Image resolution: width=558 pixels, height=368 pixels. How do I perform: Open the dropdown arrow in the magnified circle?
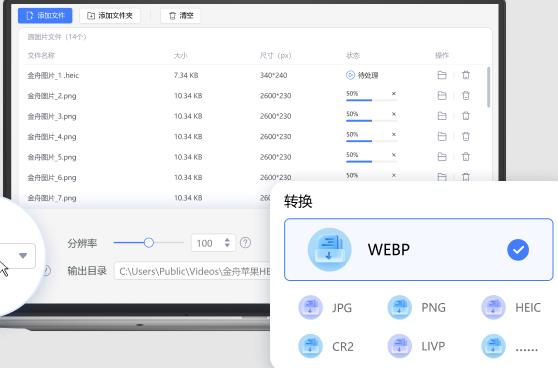click(x=23, y=256)
